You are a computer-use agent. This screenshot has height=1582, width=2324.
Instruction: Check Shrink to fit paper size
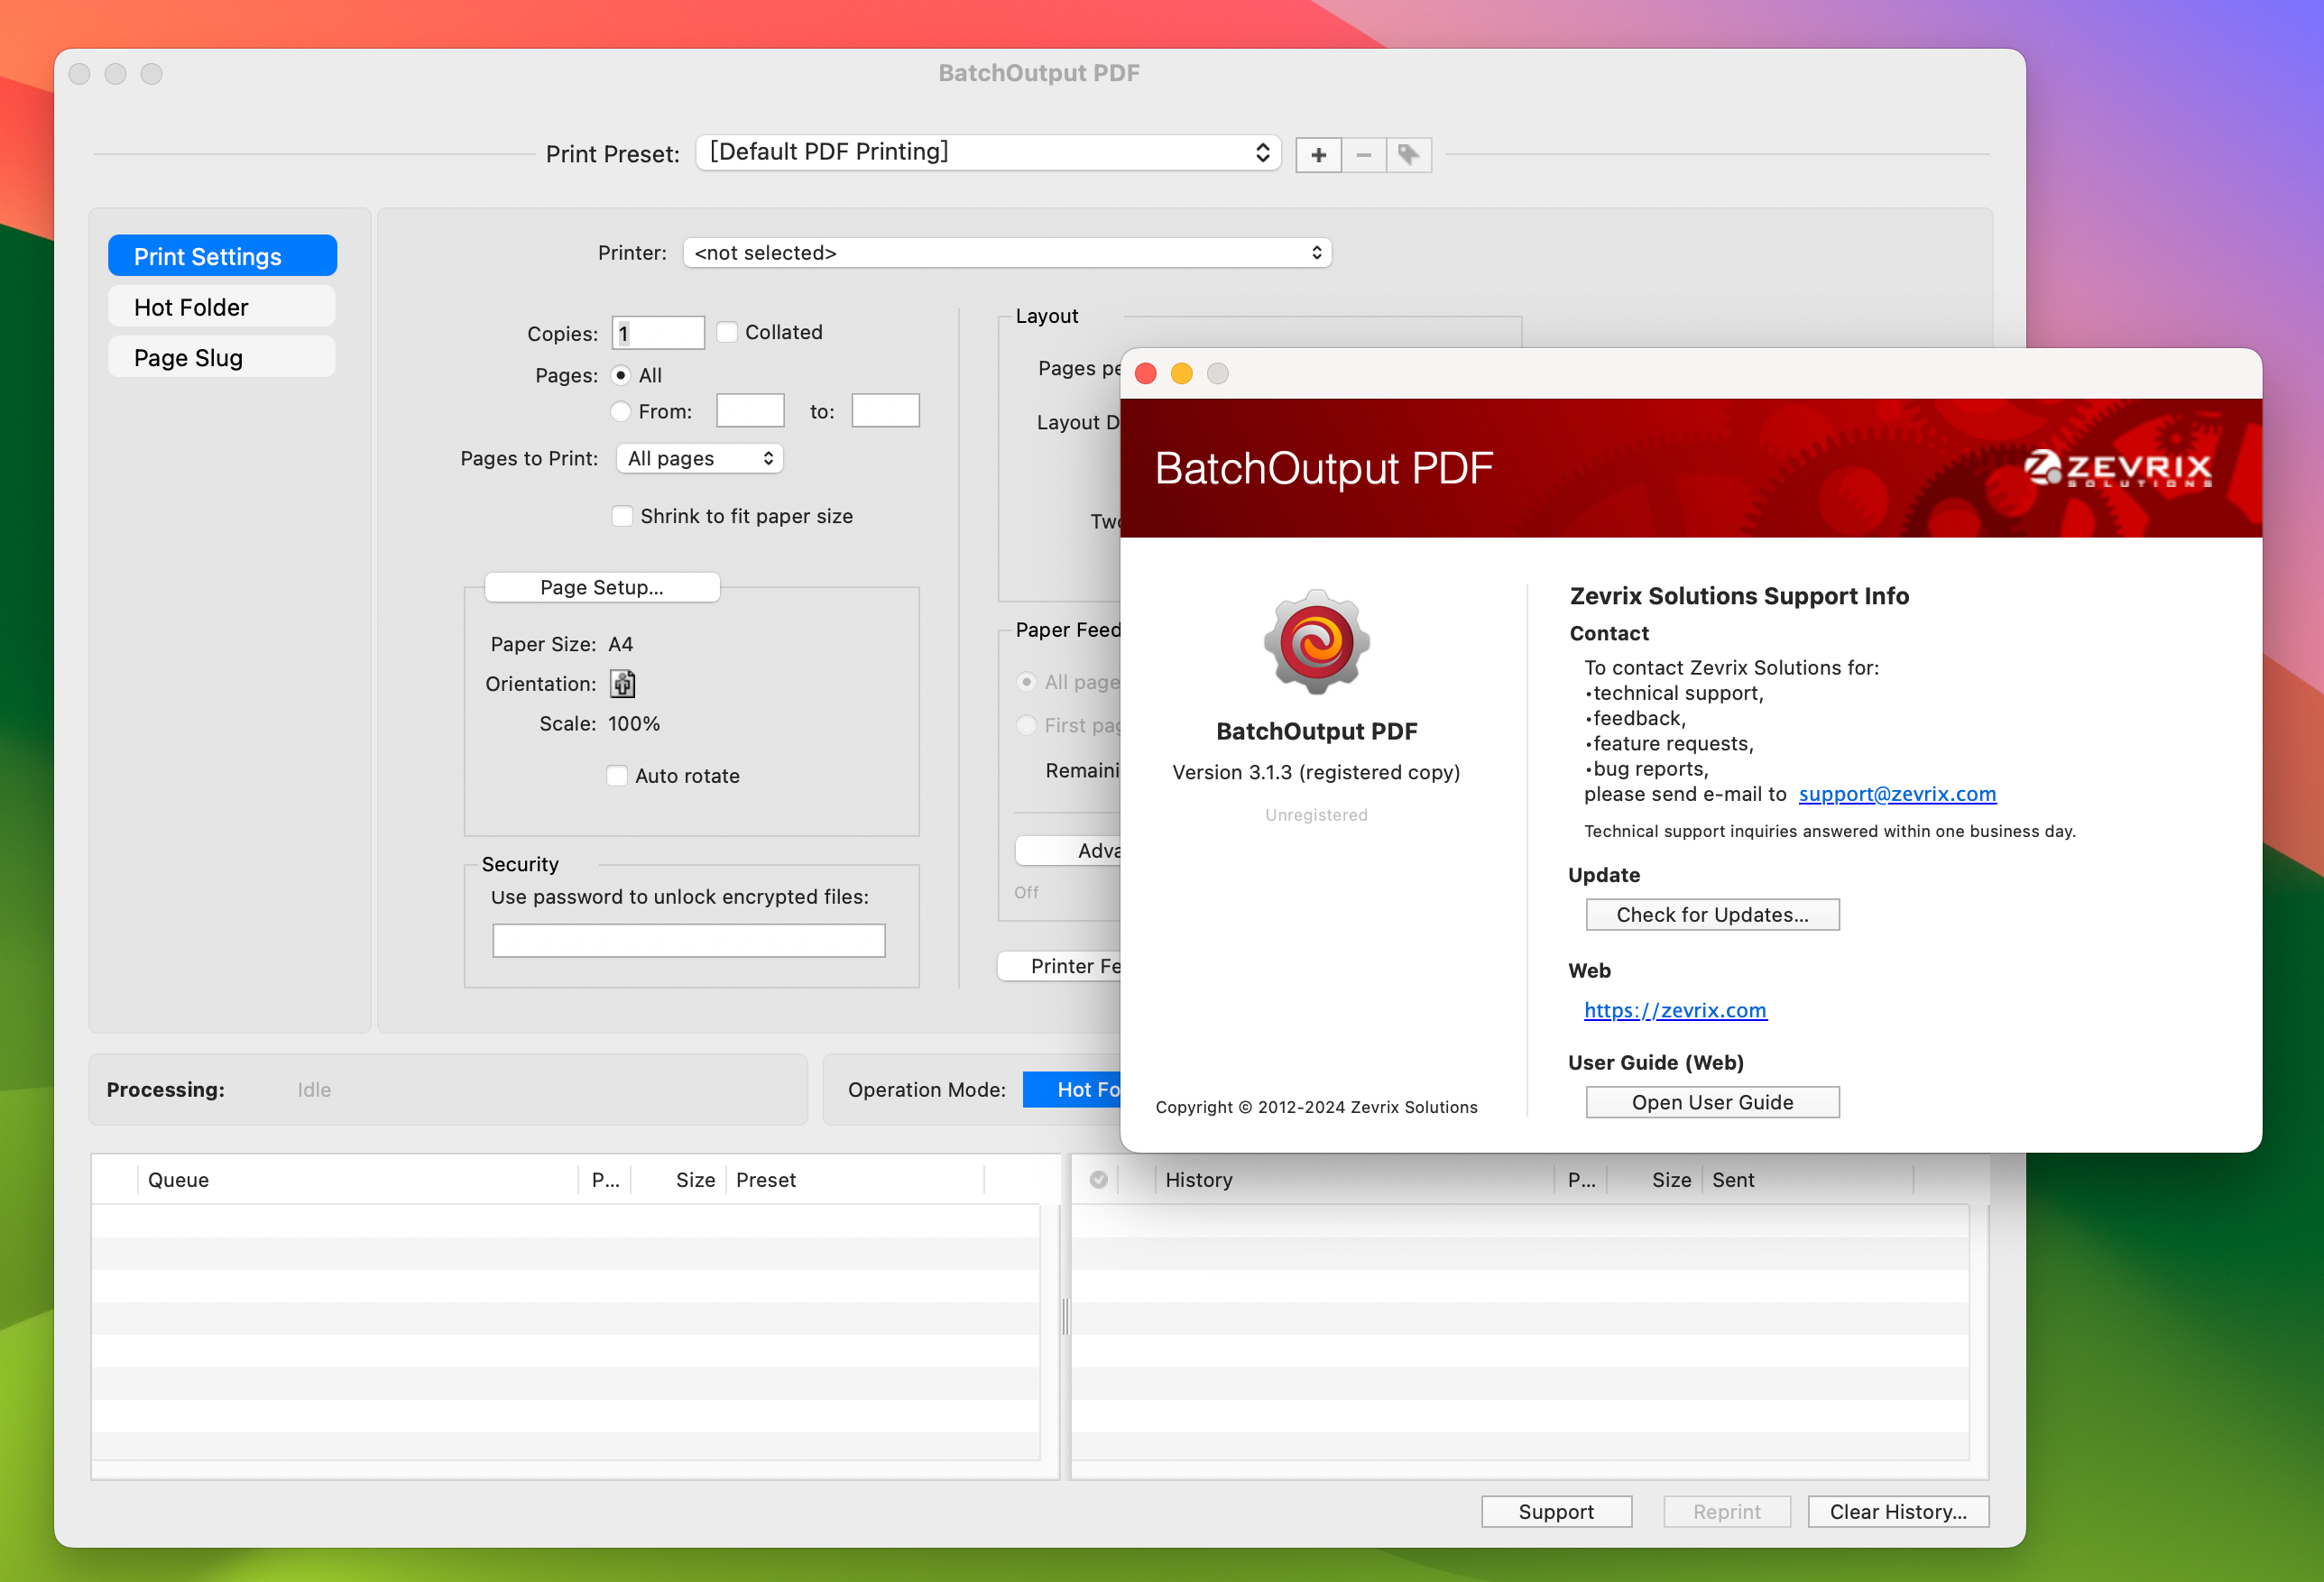622,515
